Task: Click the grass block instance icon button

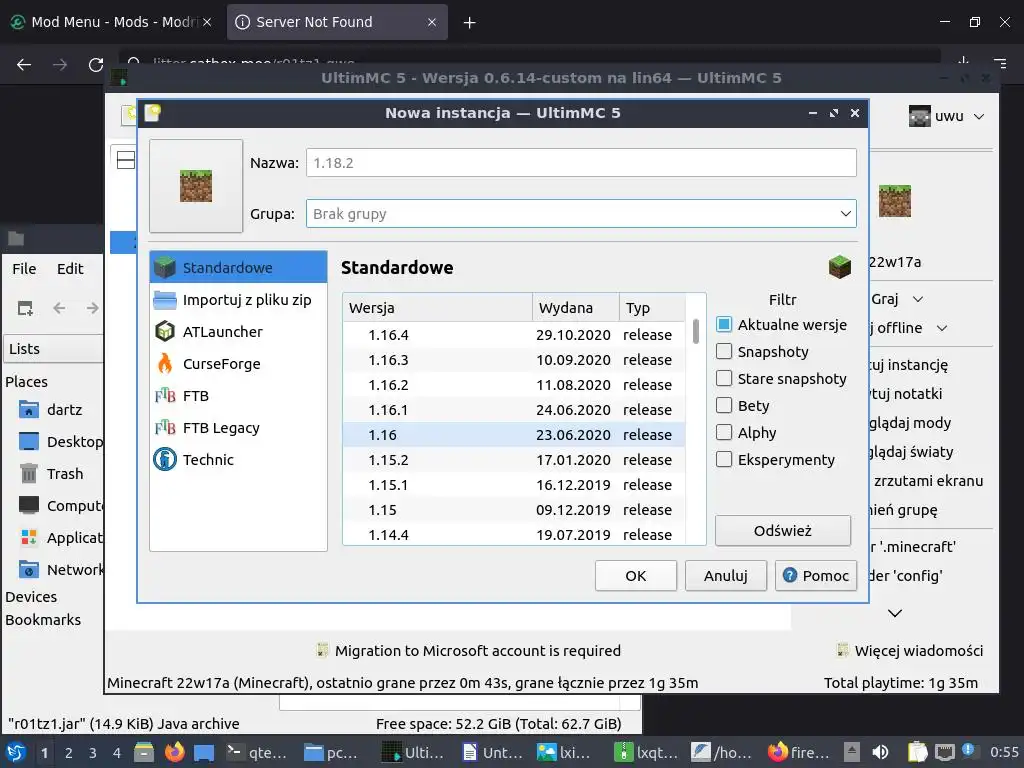Action: click(x=196, y=186)
